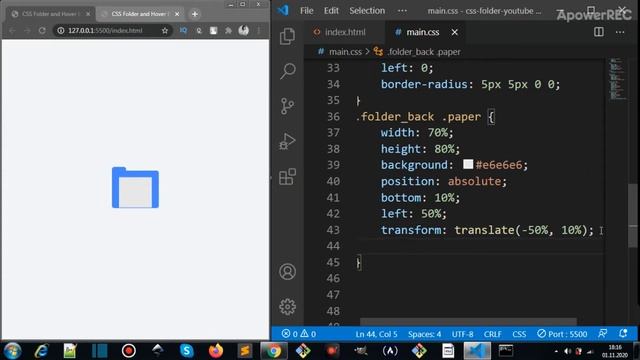Open Firefox from the taskbar
Viewport: 640px width, 360px height.
(x=216, y=351)
